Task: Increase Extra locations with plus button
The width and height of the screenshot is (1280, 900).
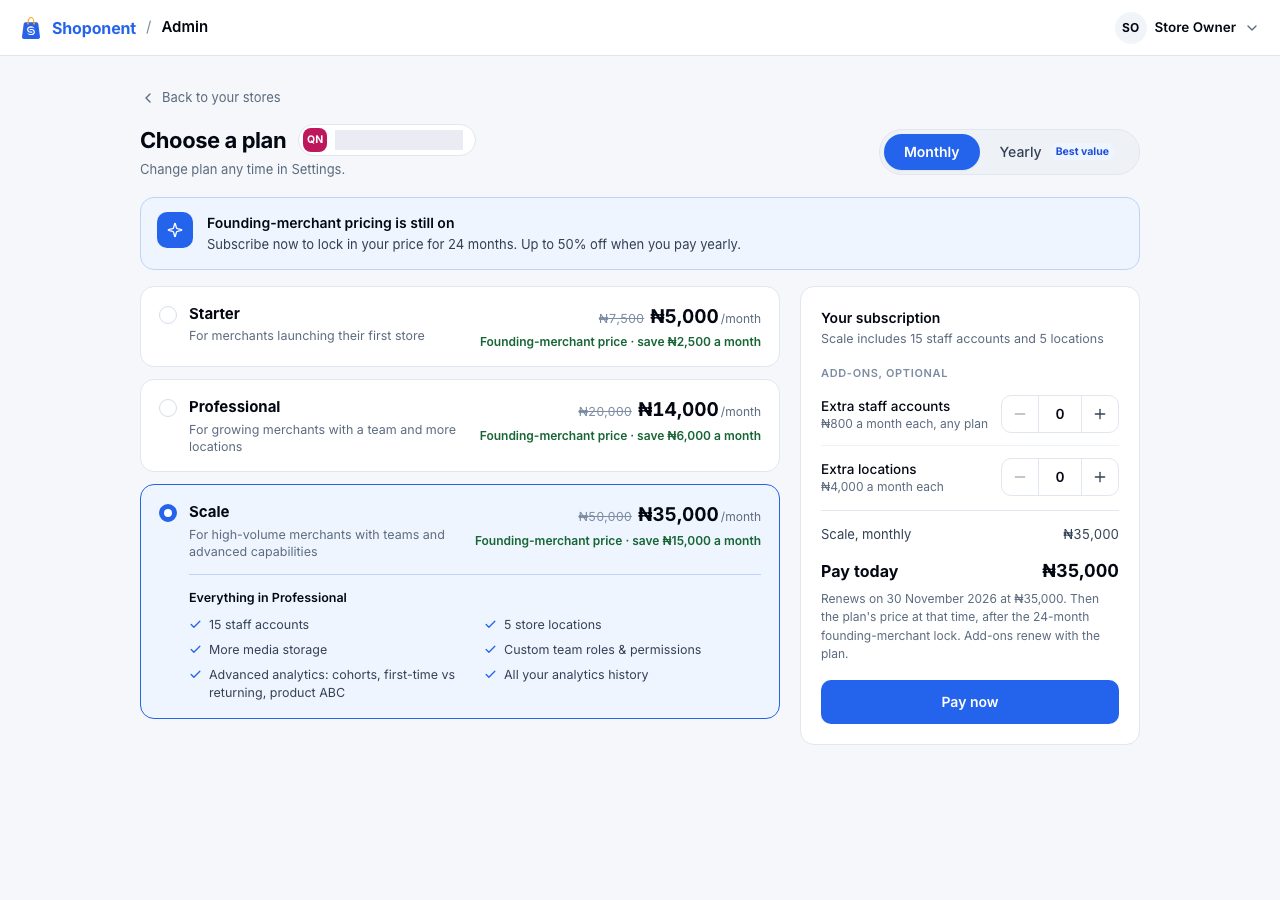Action: 1100,477
